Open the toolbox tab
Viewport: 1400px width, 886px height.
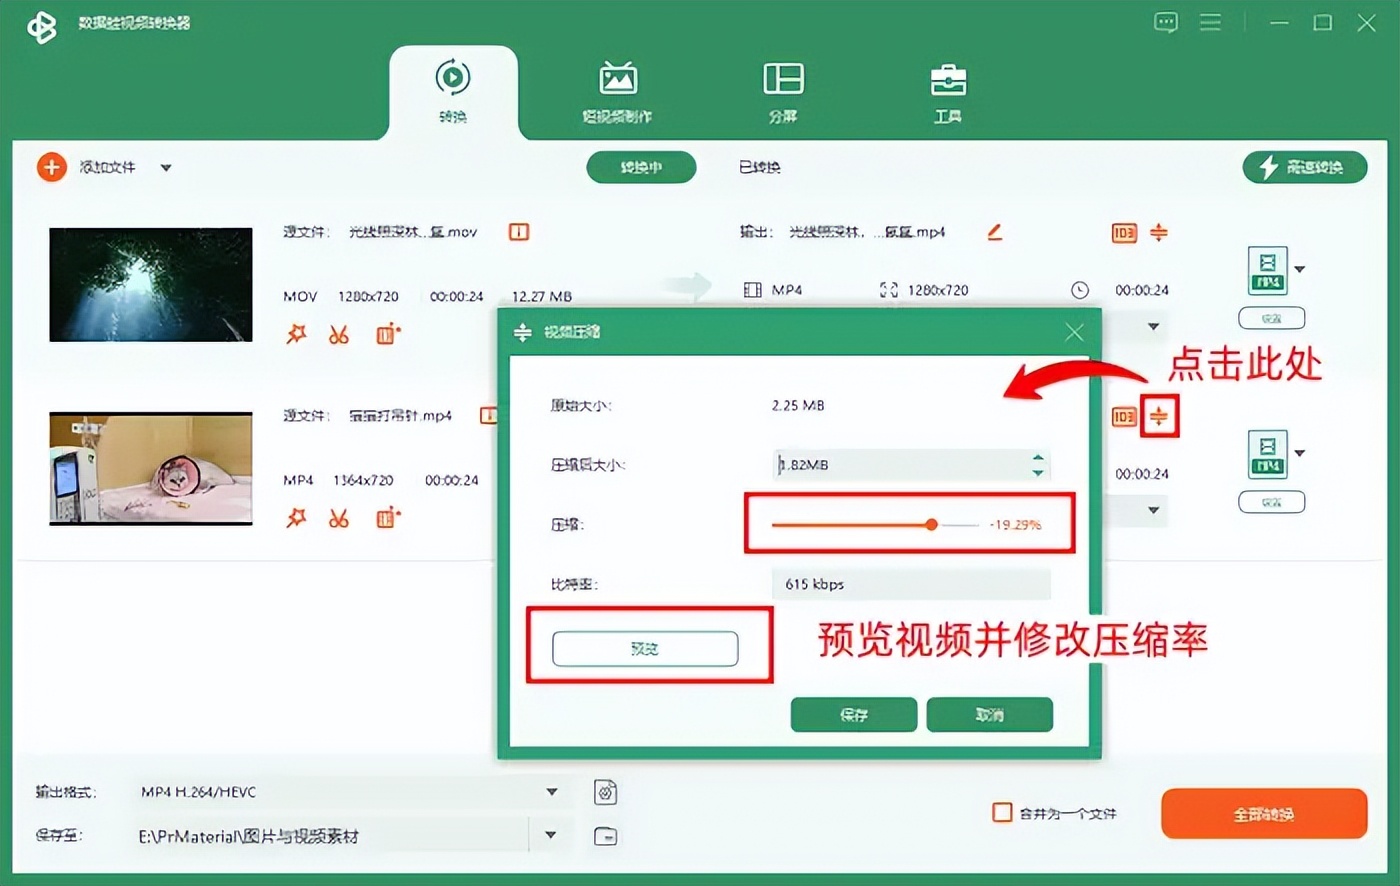(947, 92)
